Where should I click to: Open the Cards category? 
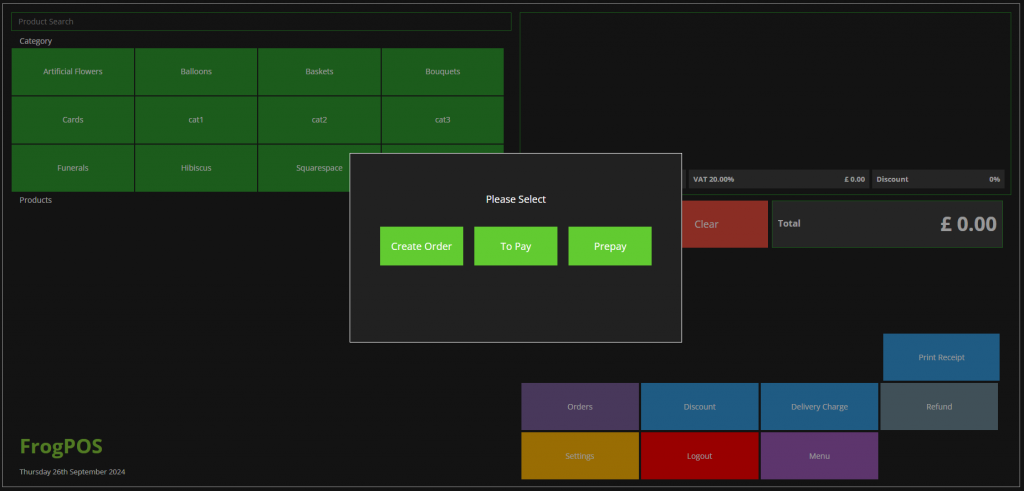73,120
